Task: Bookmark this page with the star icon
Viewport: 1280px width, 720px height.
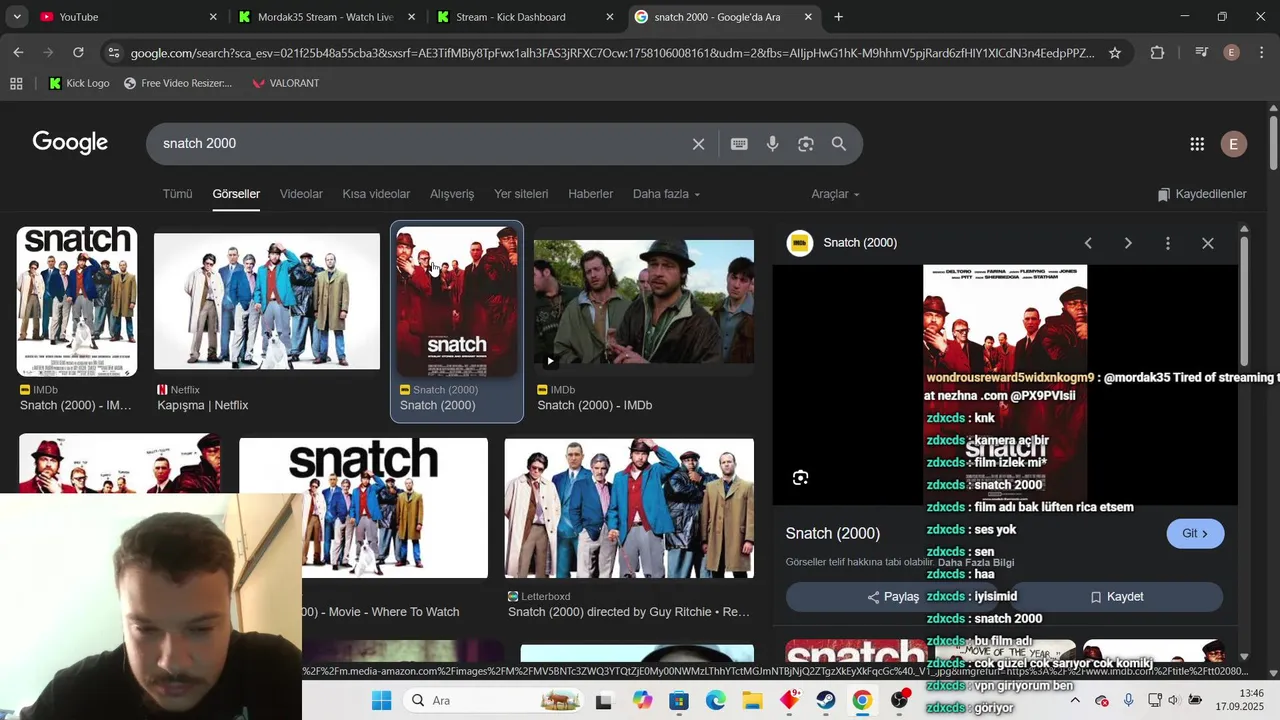Action: [x=1115, y=53]
